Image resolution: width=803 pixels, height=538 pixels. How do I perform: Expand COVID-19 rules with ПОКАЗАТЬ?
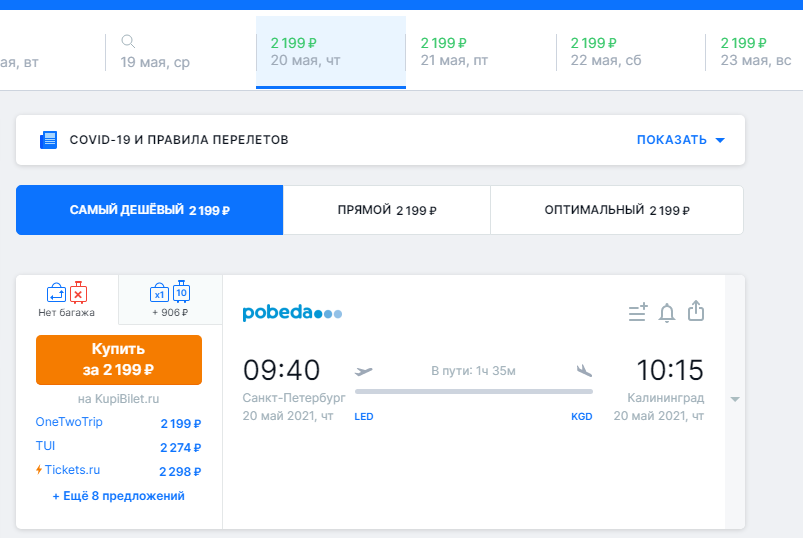click(680, 140)
